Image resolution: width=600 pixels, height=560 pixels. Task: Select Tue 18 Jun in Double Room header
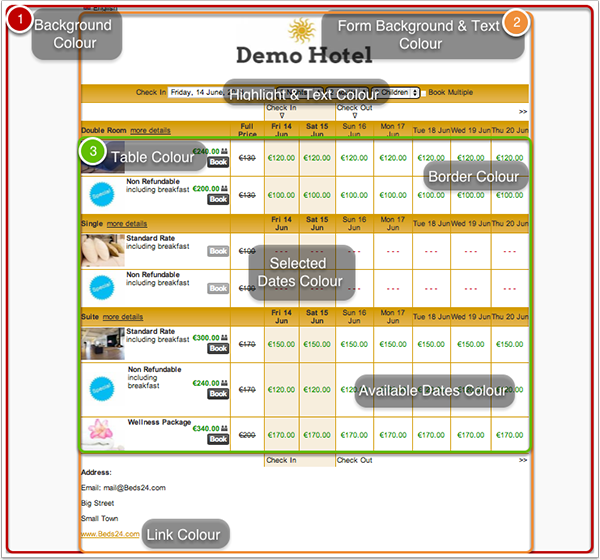(x=431, y=130)
